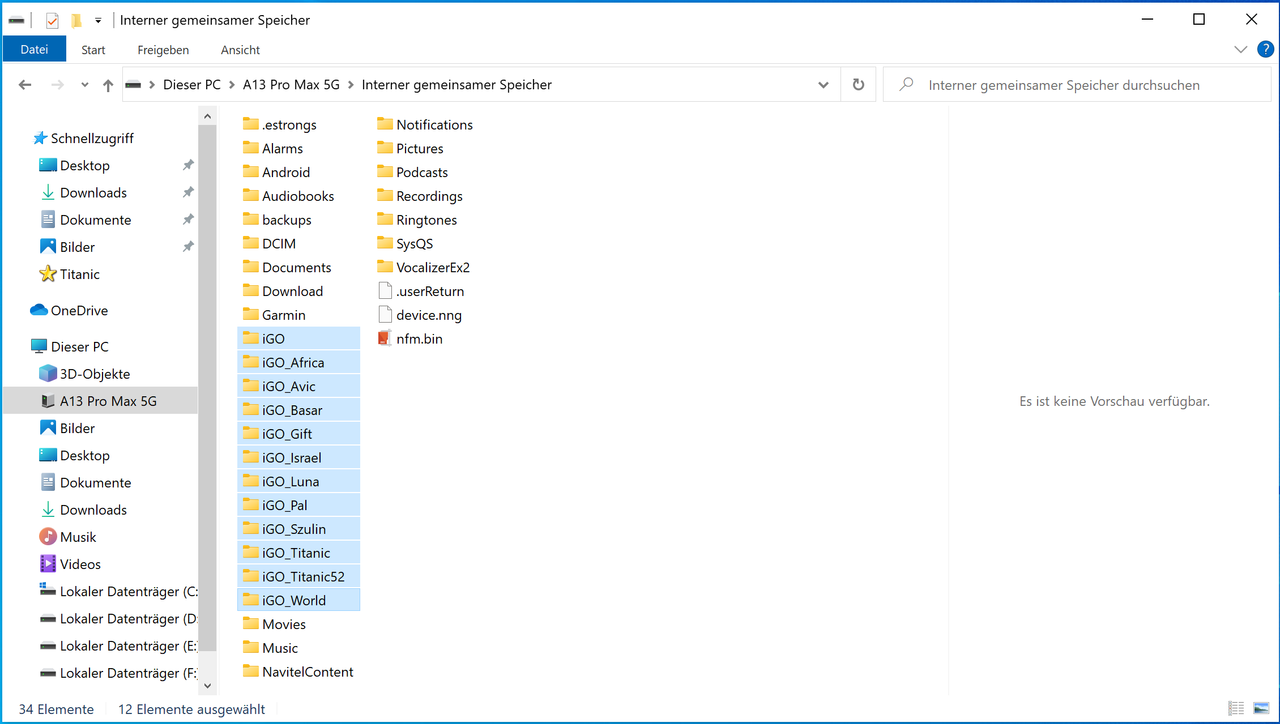
Task: Click Interner gemeinsamer Speicher breadcrumb in address bar
Action: point(457,85)
